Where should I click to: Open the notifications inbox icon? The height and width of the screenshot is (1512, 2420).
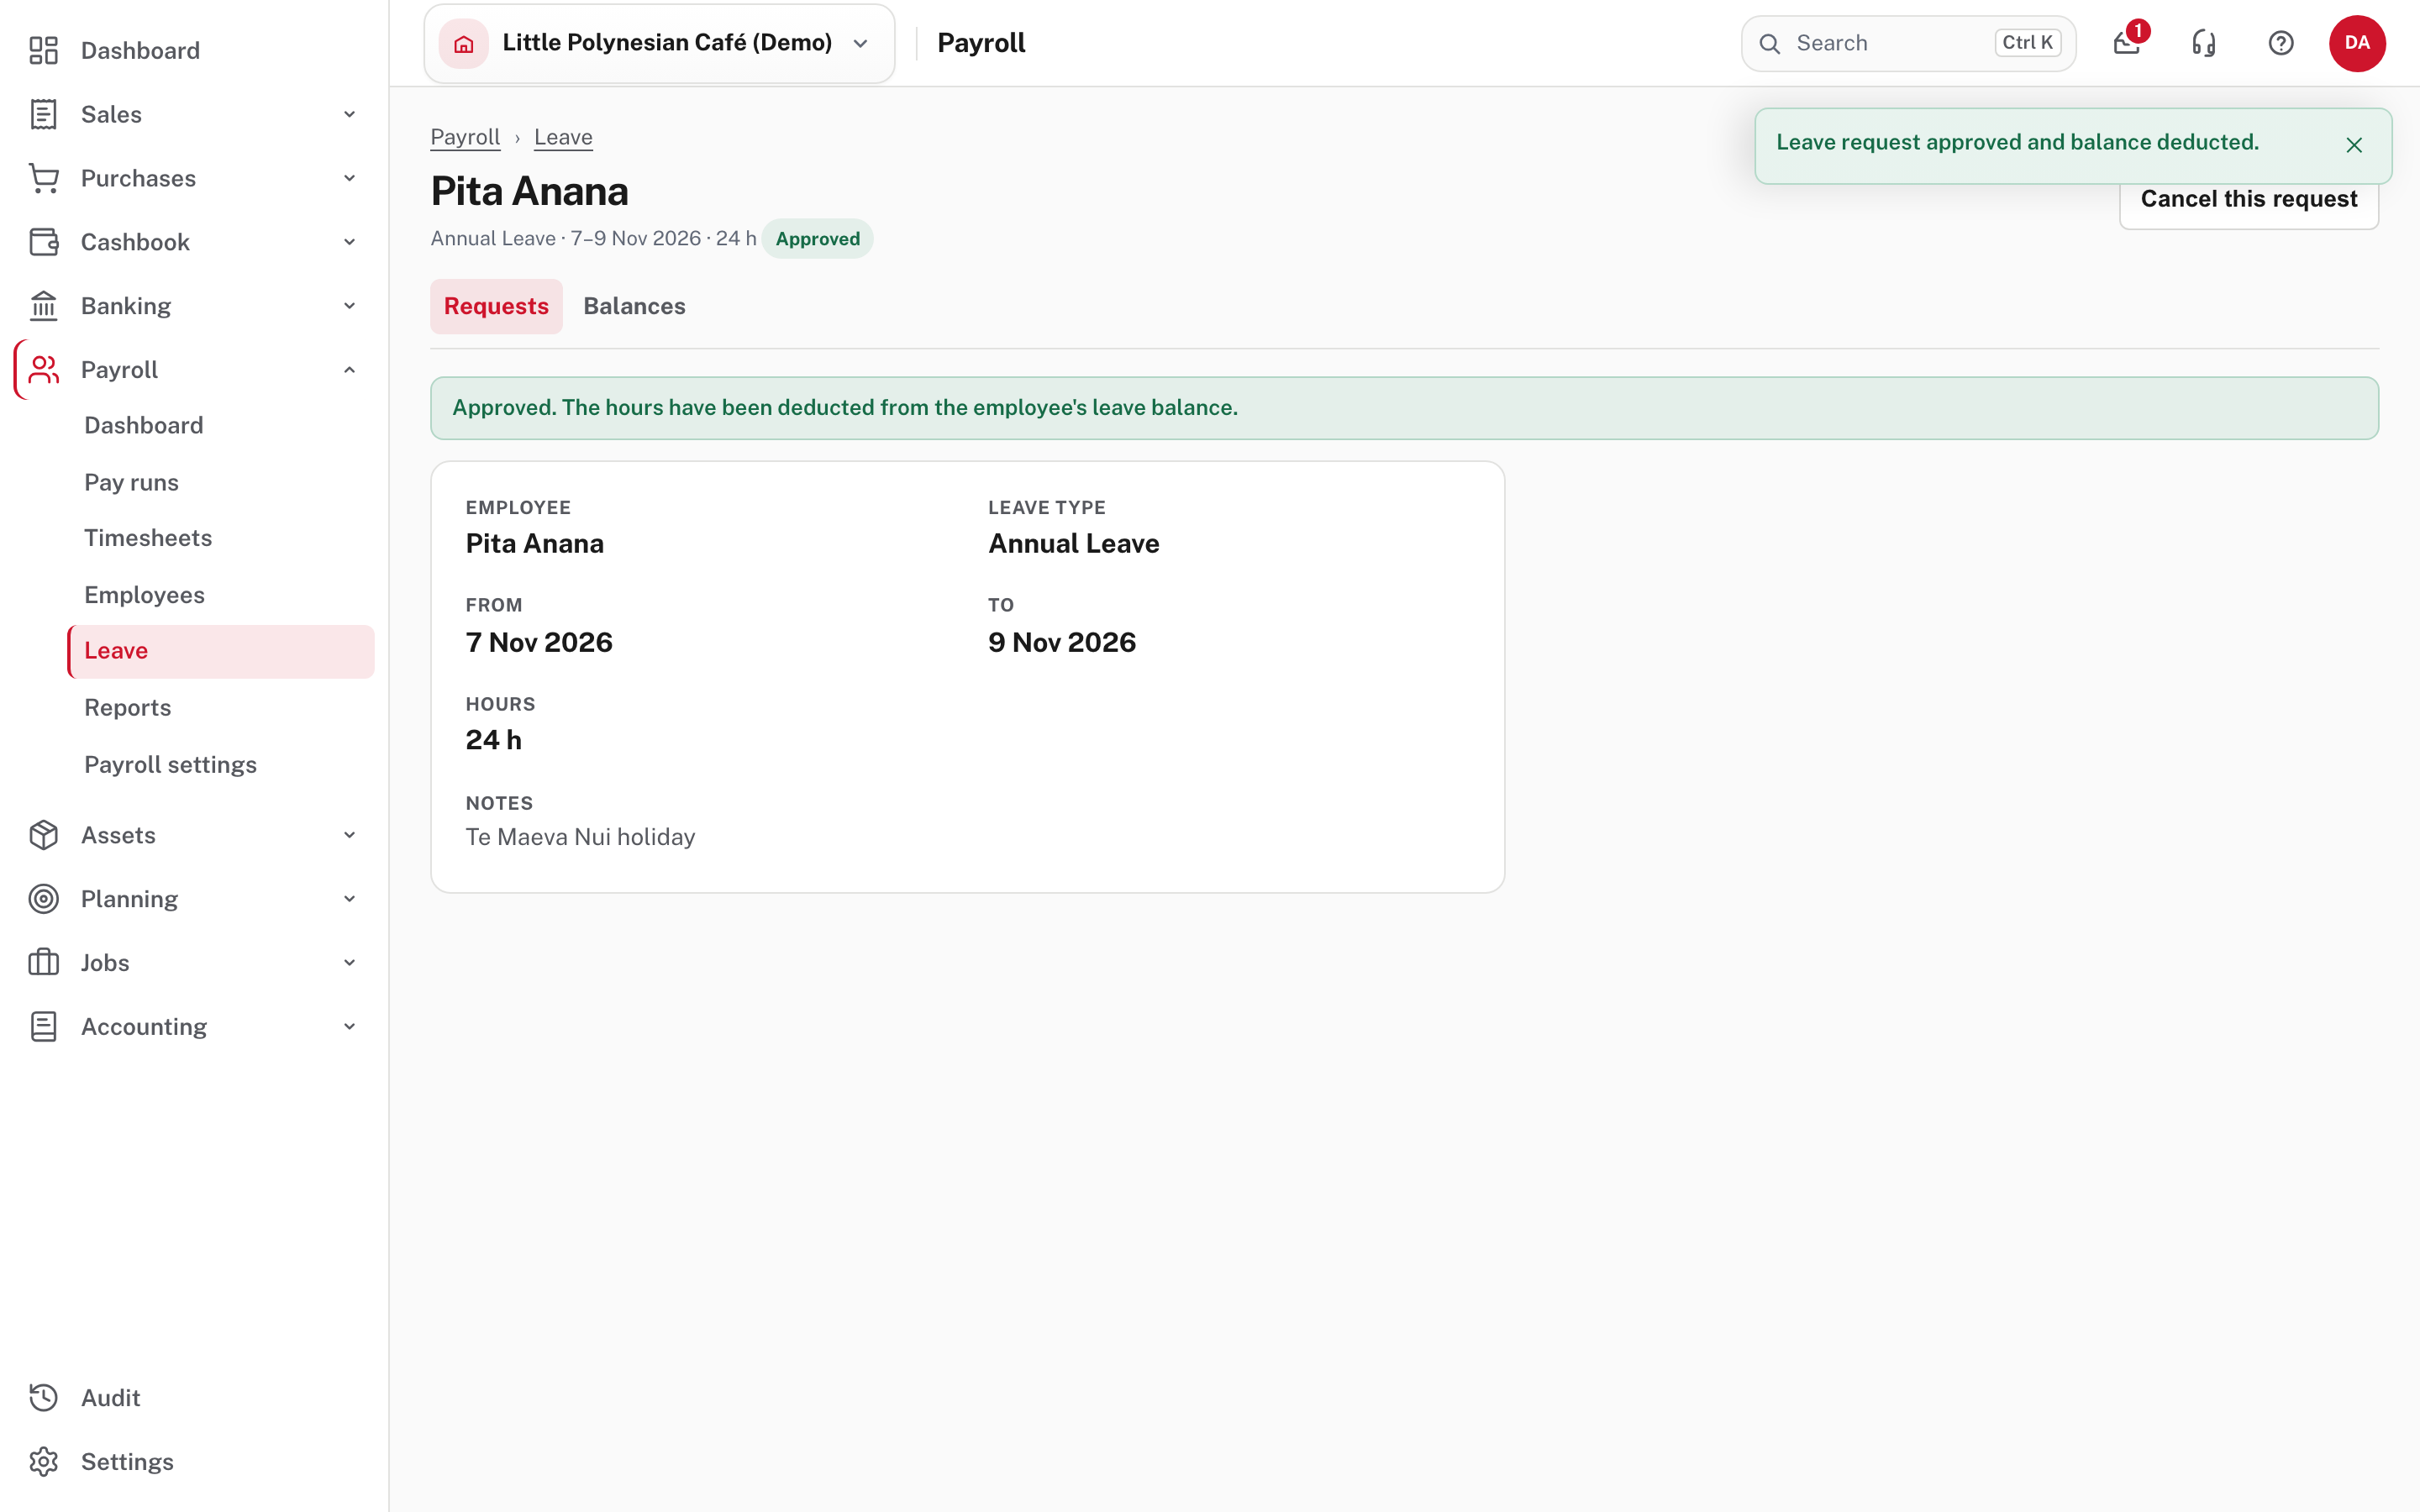coord(2127,43)
